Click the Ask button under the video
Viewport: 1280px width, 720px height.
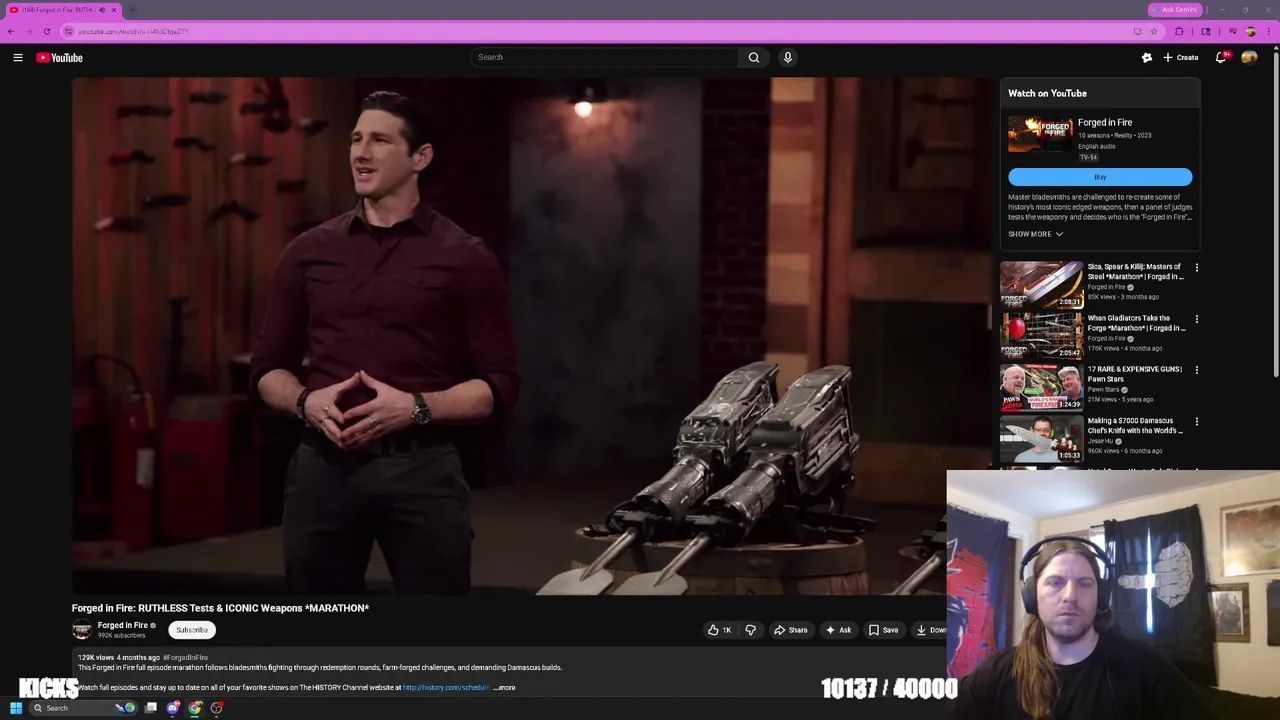tap(838, 630)
